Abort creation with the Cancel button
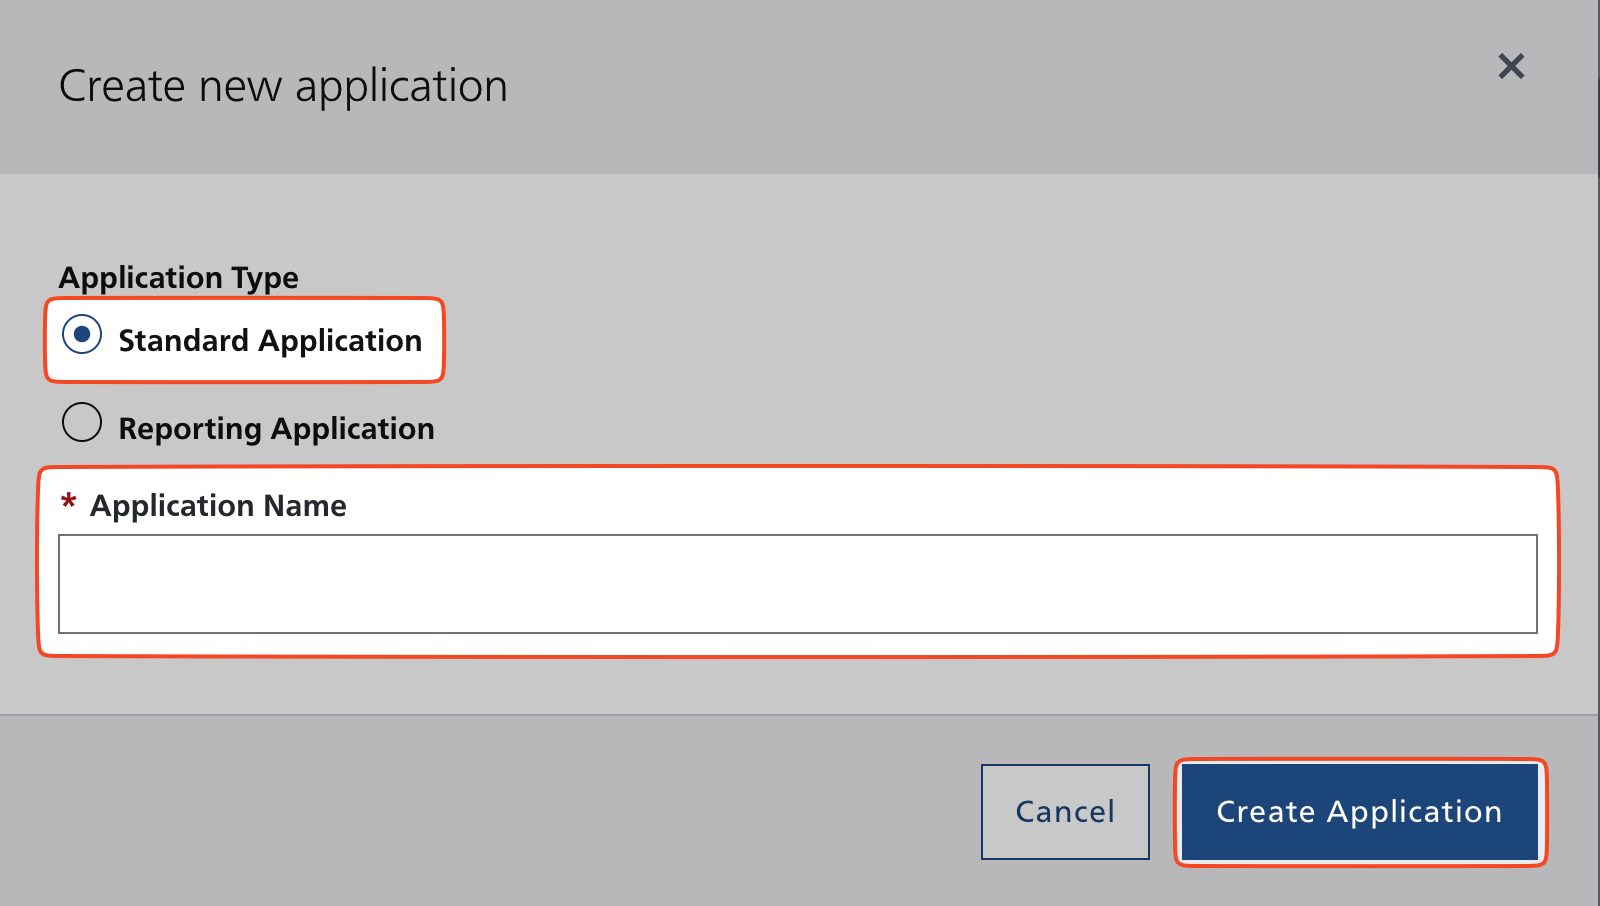This screenshot has height=906, width=1600. coord(1065,811)
